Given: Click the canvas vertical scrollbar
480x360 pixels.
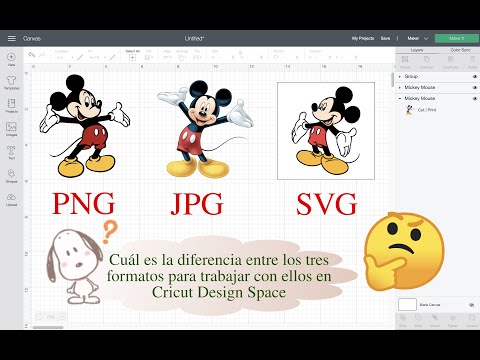Looking at the screenshot, I should pyautogui.click(x=393, y=80).
